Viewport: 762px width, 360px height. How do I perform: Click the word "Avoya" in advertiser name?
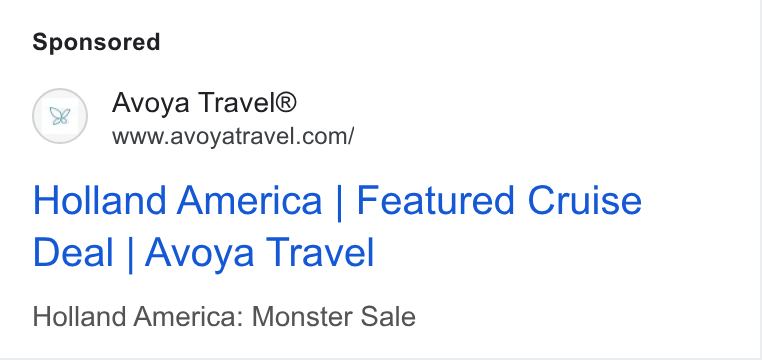tap(151, 103)
